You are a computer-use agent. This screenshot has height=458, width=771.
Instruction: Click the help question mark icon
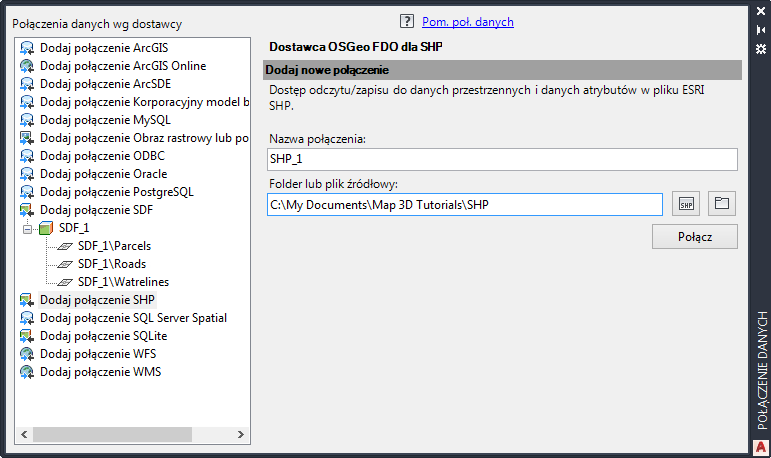coord(407,20)
